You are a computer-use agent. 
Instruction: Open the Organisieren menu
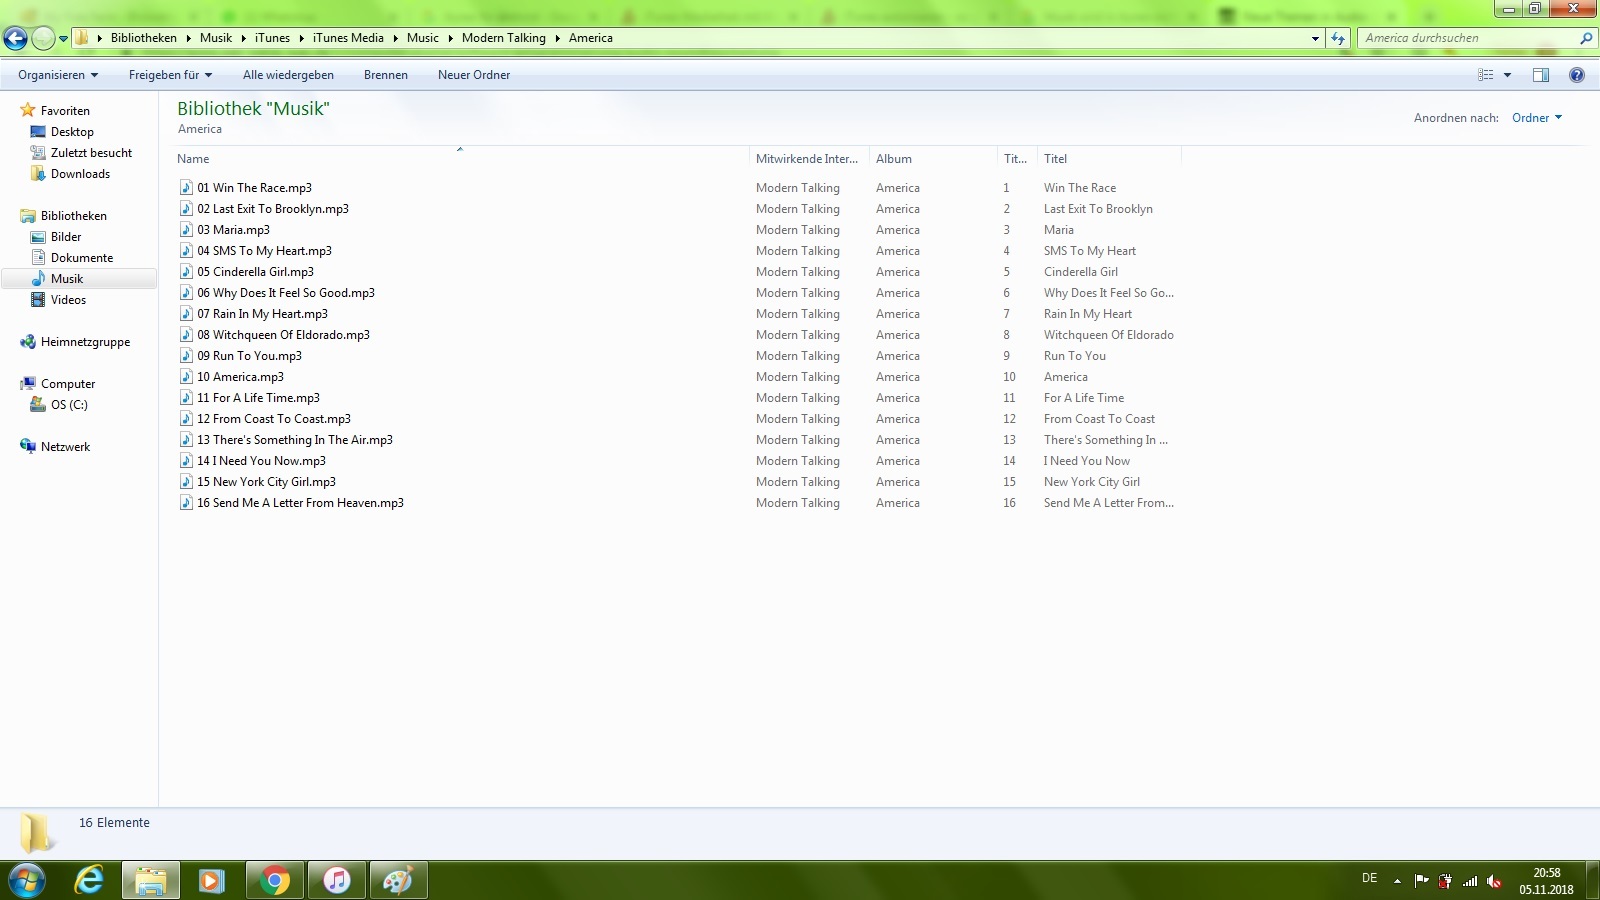[58, 75]
